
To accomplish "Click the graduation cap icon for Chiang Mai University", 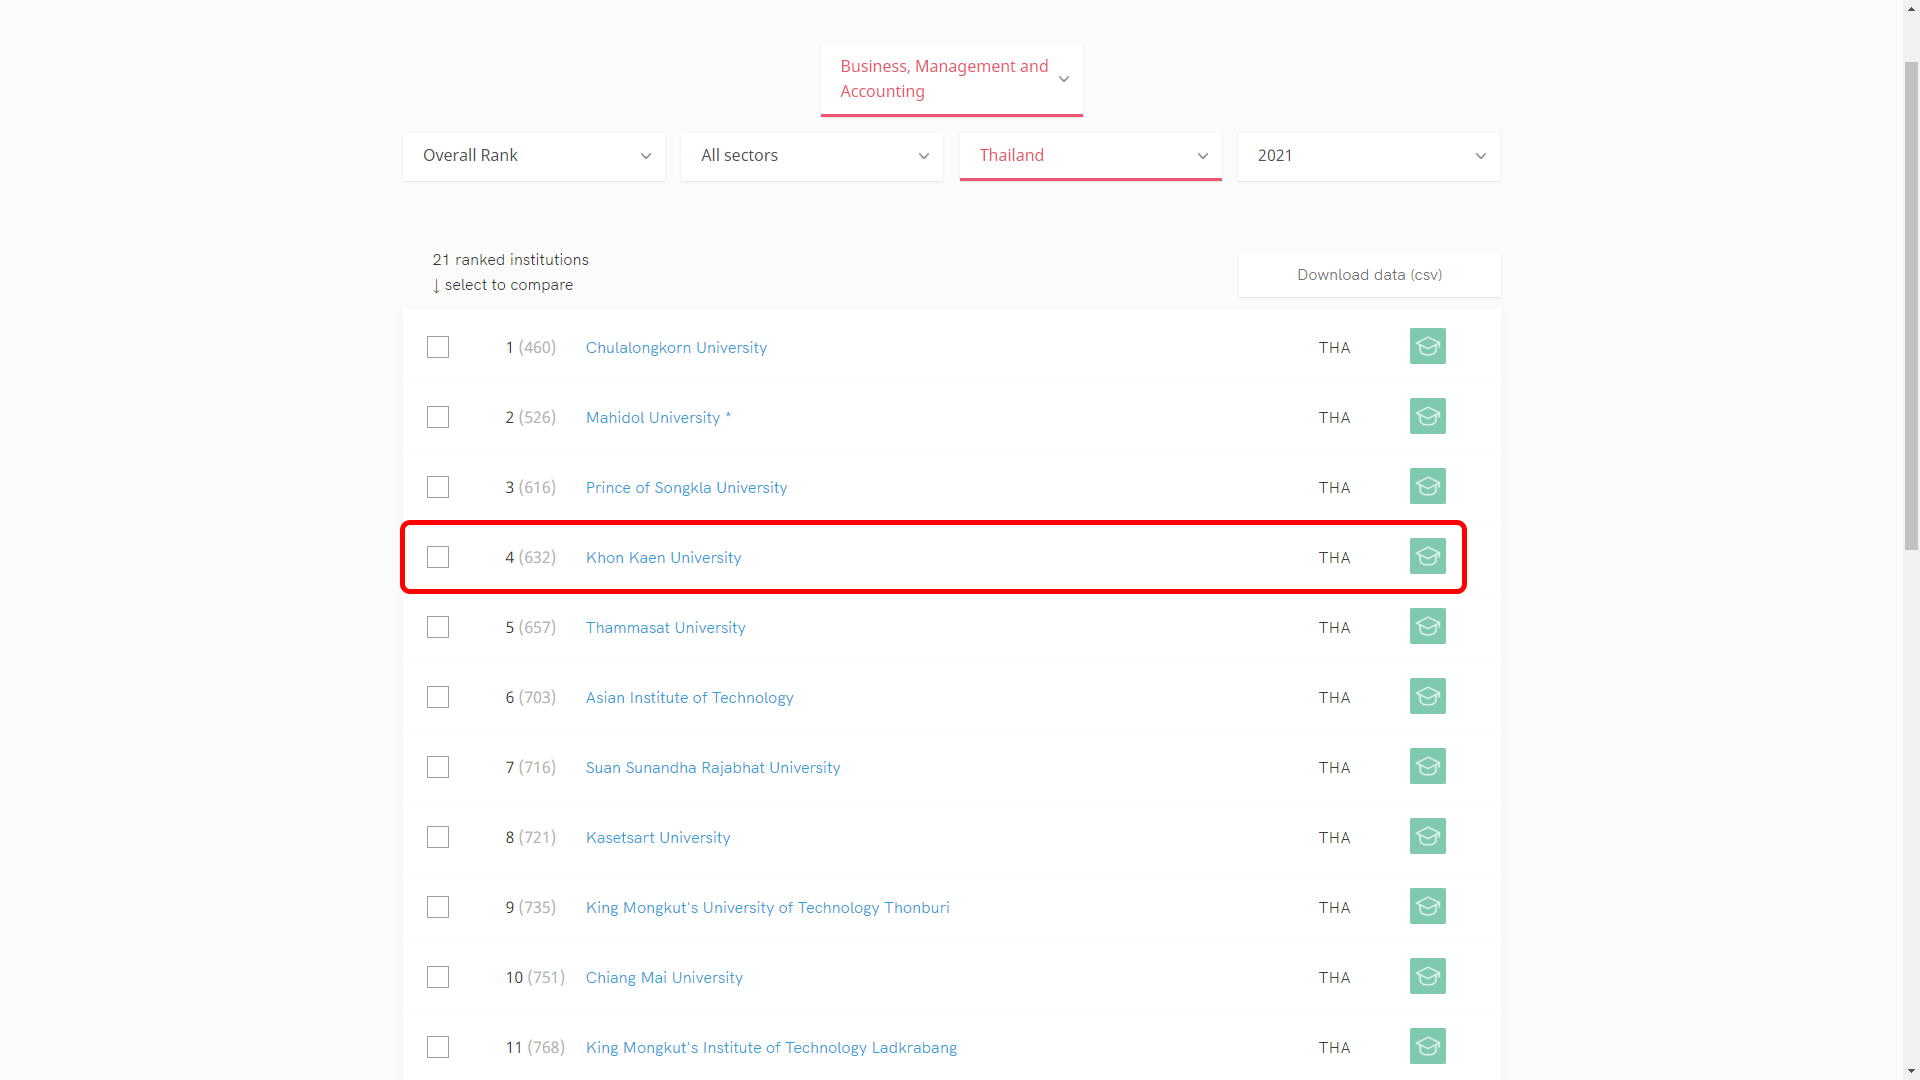I will [x=1427, y=976].
